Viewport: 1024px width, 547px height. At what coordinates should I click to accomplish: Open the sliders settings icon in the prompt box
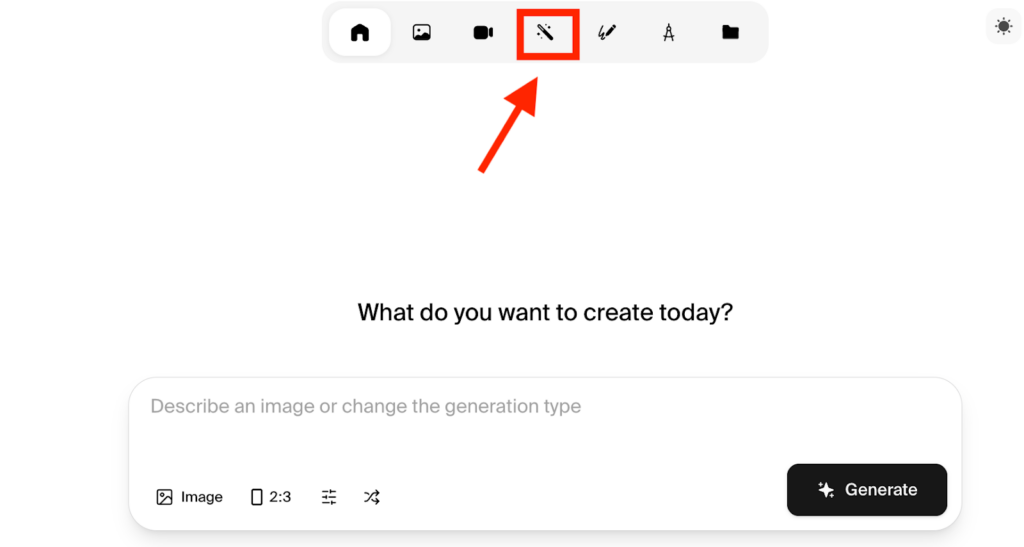click(x=329, y=497)
